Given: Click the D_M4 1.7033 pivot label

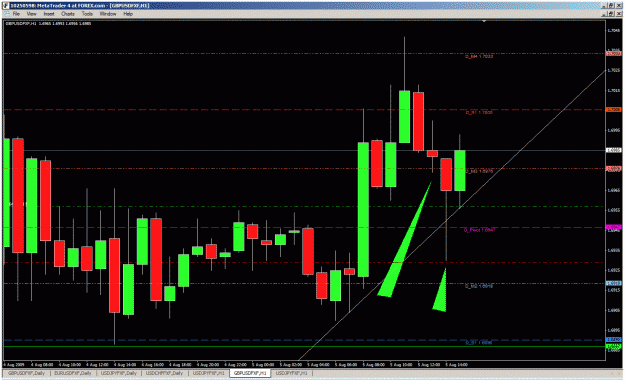Looking at the screenshot, I should click(x=479, y=57).
